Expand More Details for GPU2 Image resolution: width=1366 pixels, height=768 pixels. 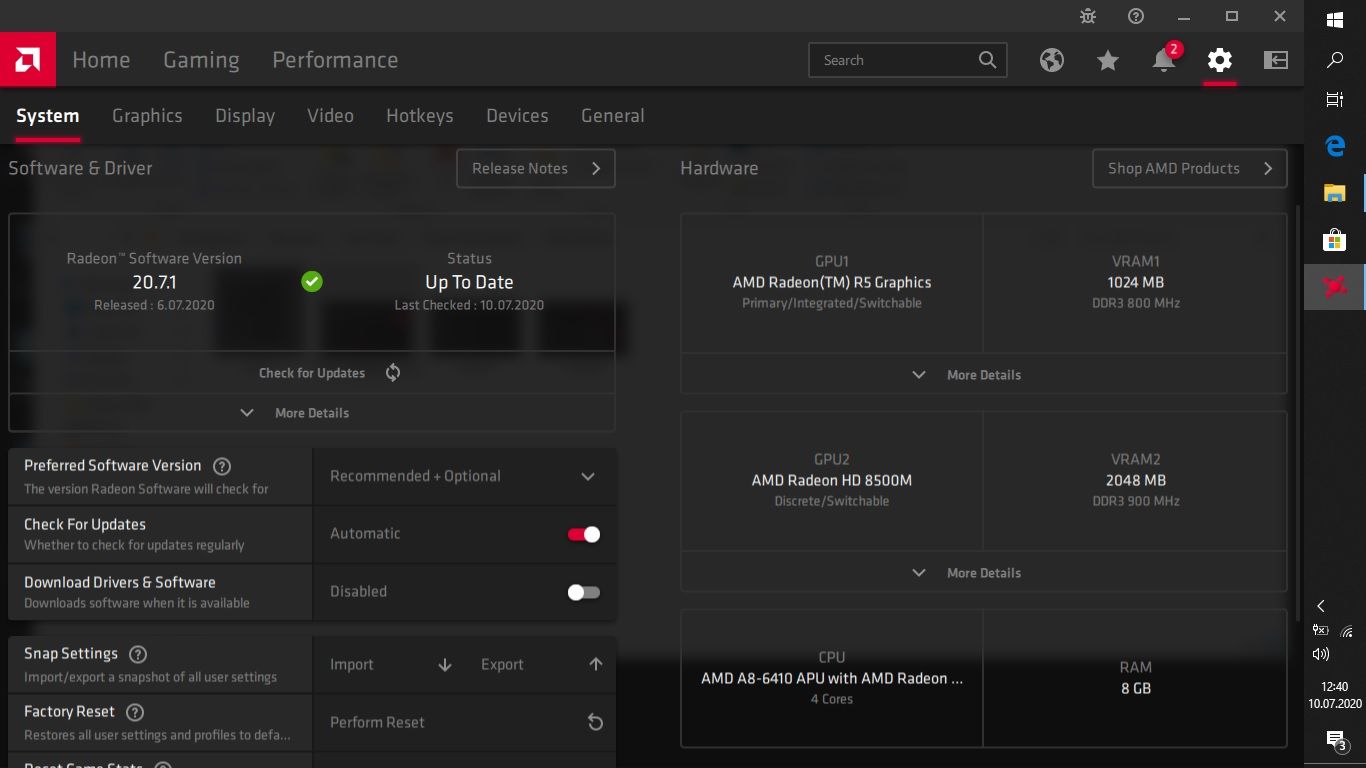point(984,573)
